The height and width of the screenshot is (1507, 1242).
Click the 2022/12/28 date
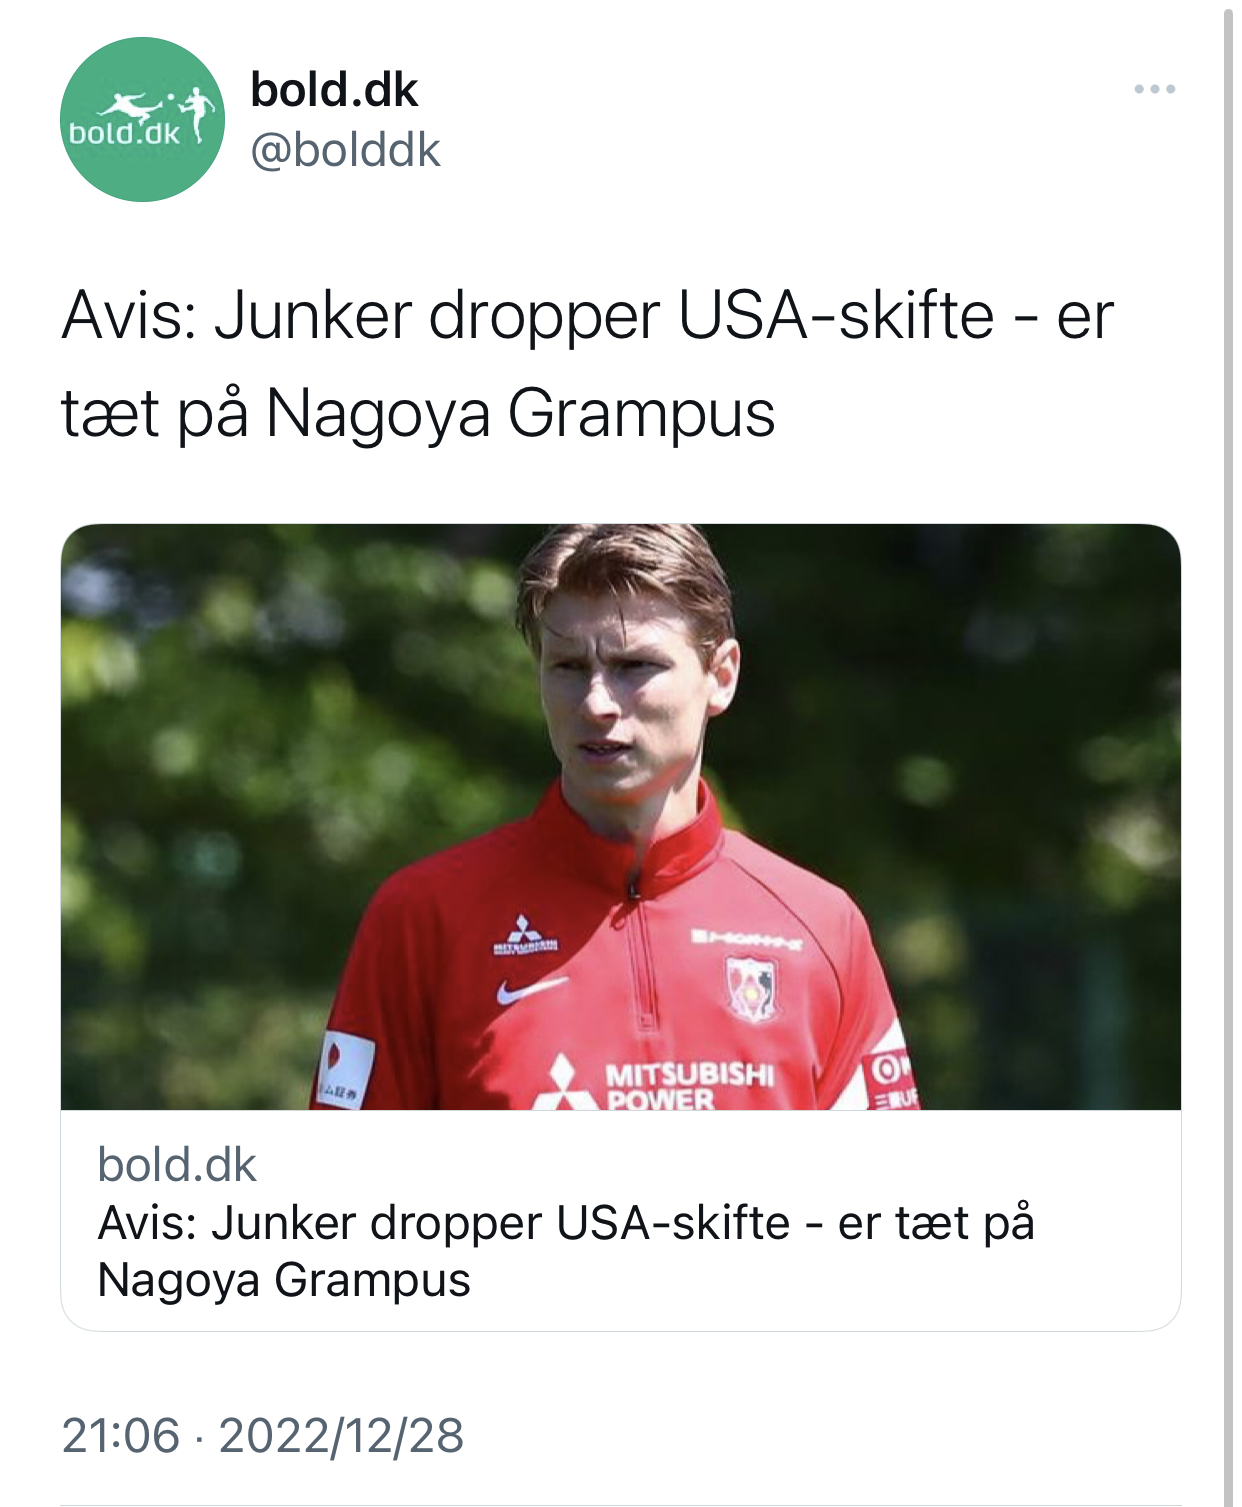[x=341, y=1436]
